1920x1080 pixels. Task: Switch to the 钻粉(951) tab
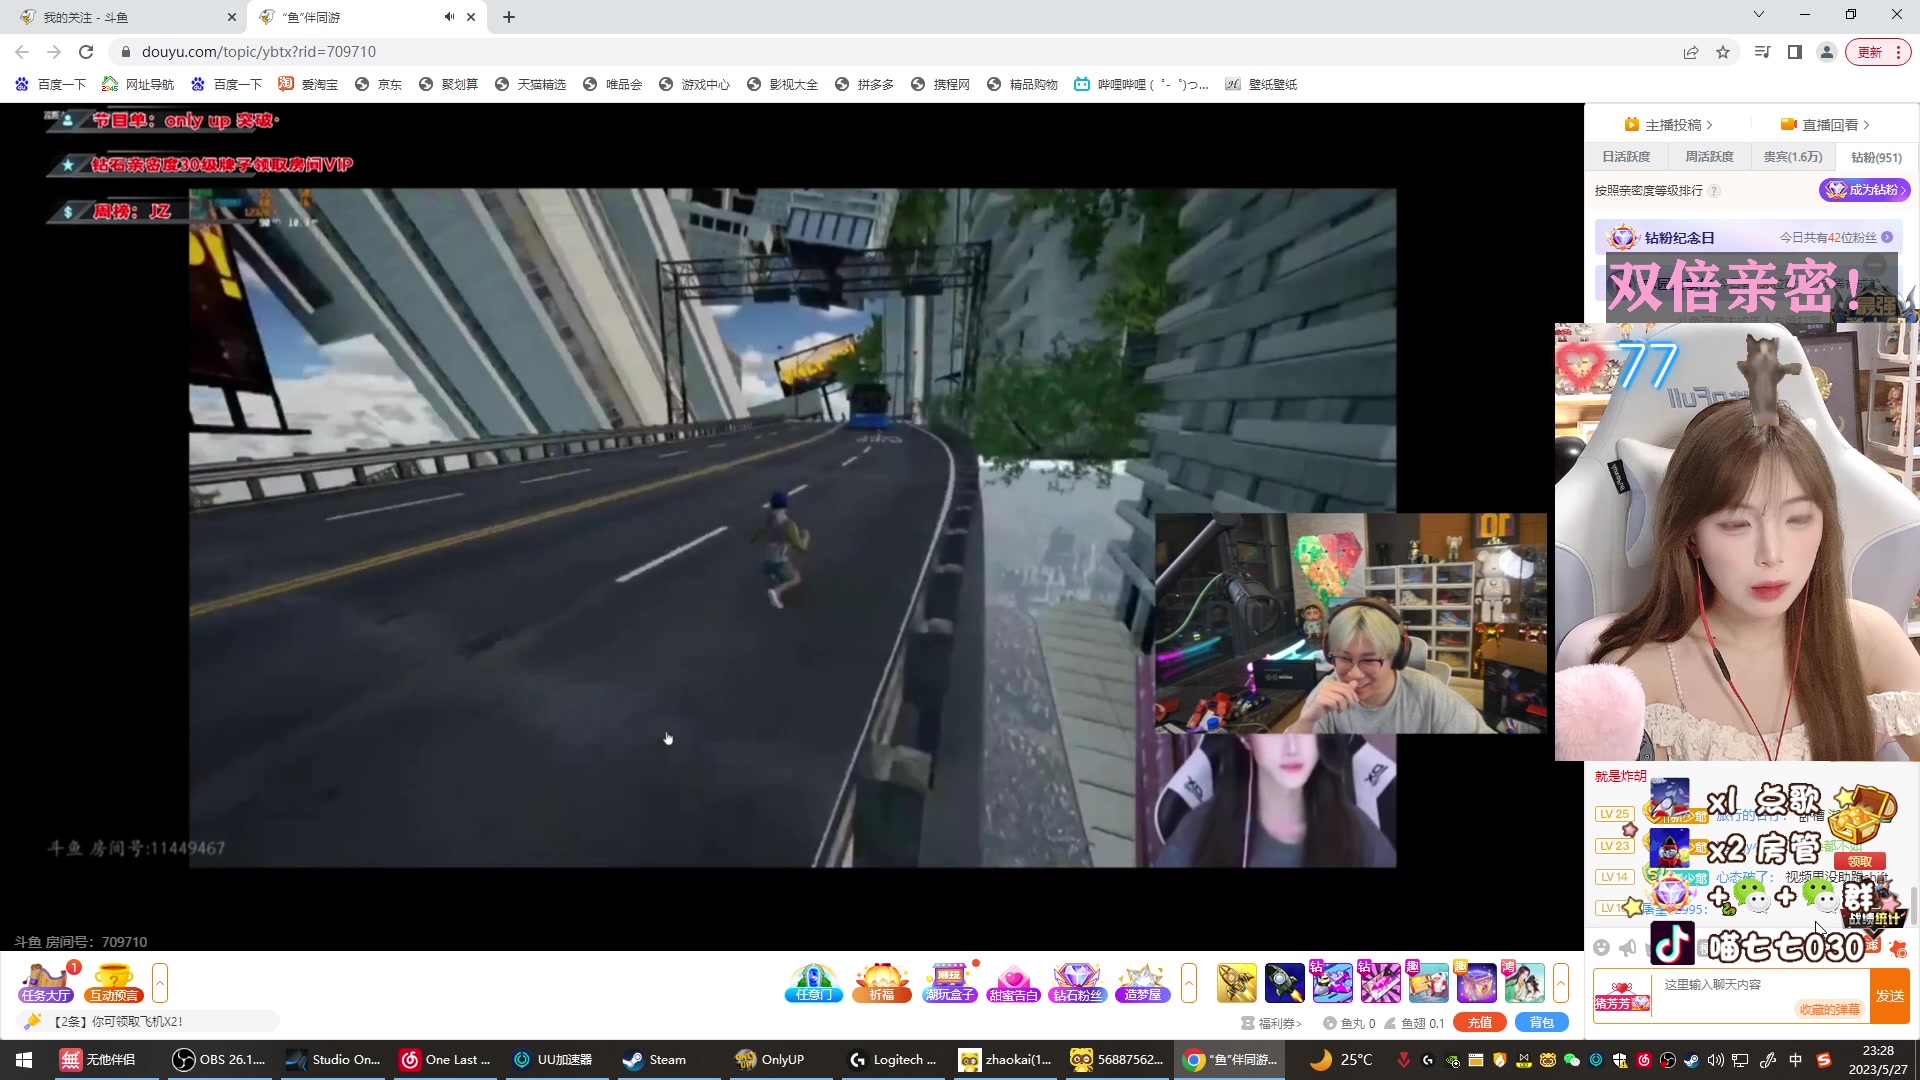[1876, 157]
